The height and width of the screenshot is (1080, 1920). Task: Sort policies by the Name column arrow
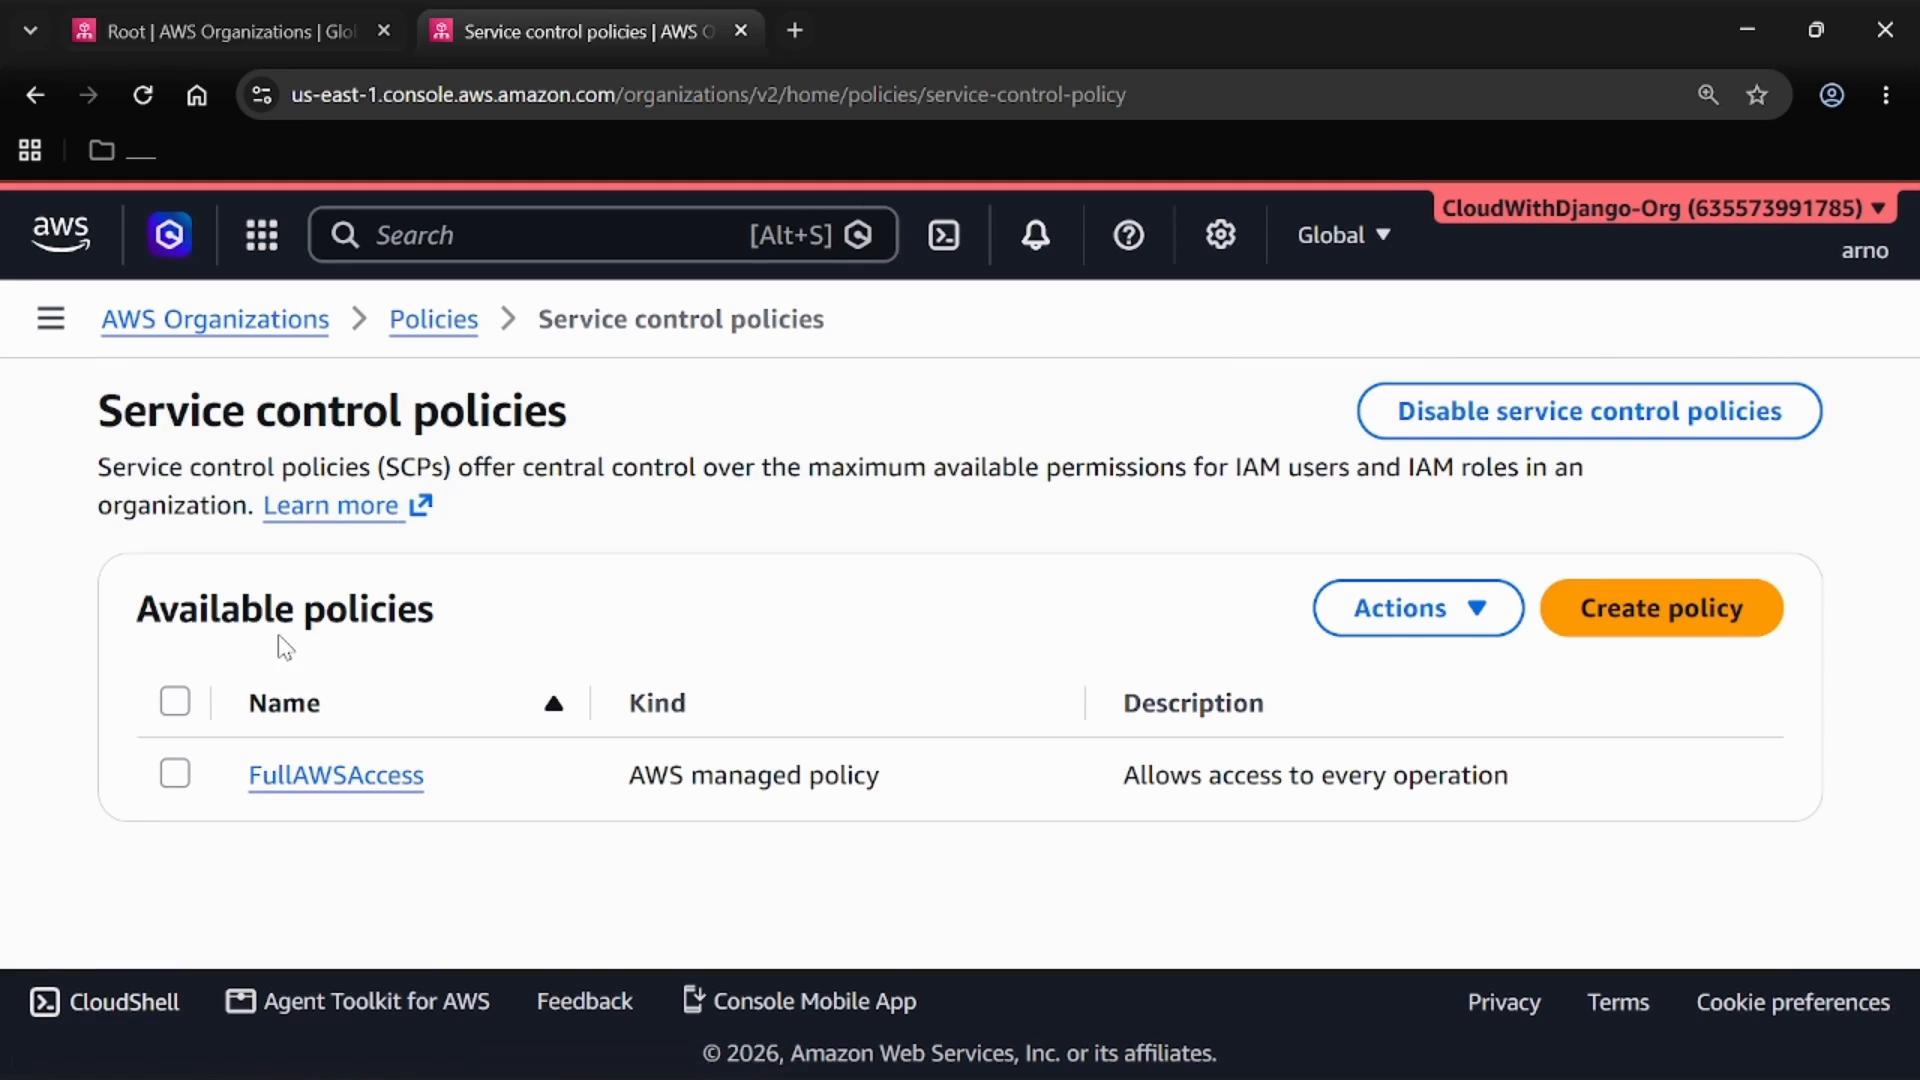[x=553, y=704]
